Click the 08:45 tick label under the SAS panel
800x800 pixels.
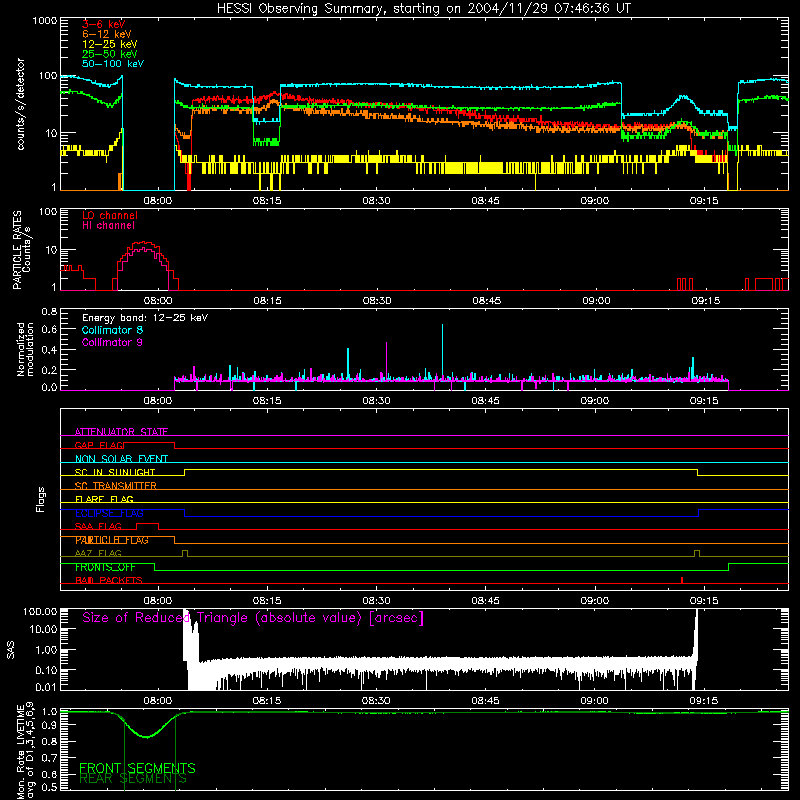[x=485, y=701]
